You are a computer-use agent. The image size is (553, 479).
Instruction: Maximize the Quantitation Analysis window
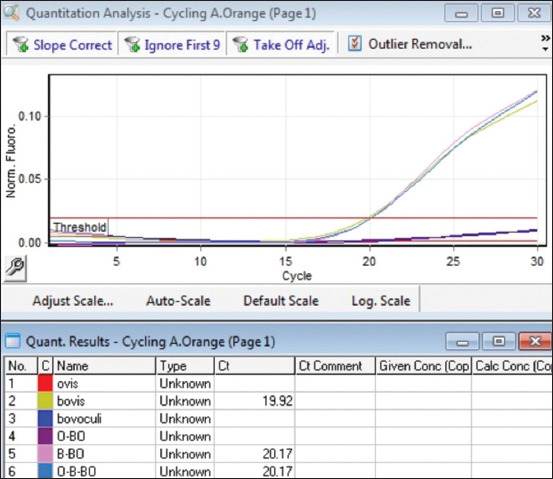(498, 13)
